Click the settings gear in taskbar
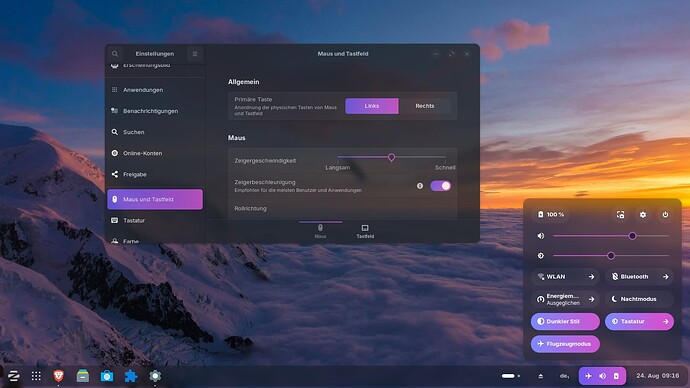The width and height of the screenshot is (690, 388). coord(155,376)
